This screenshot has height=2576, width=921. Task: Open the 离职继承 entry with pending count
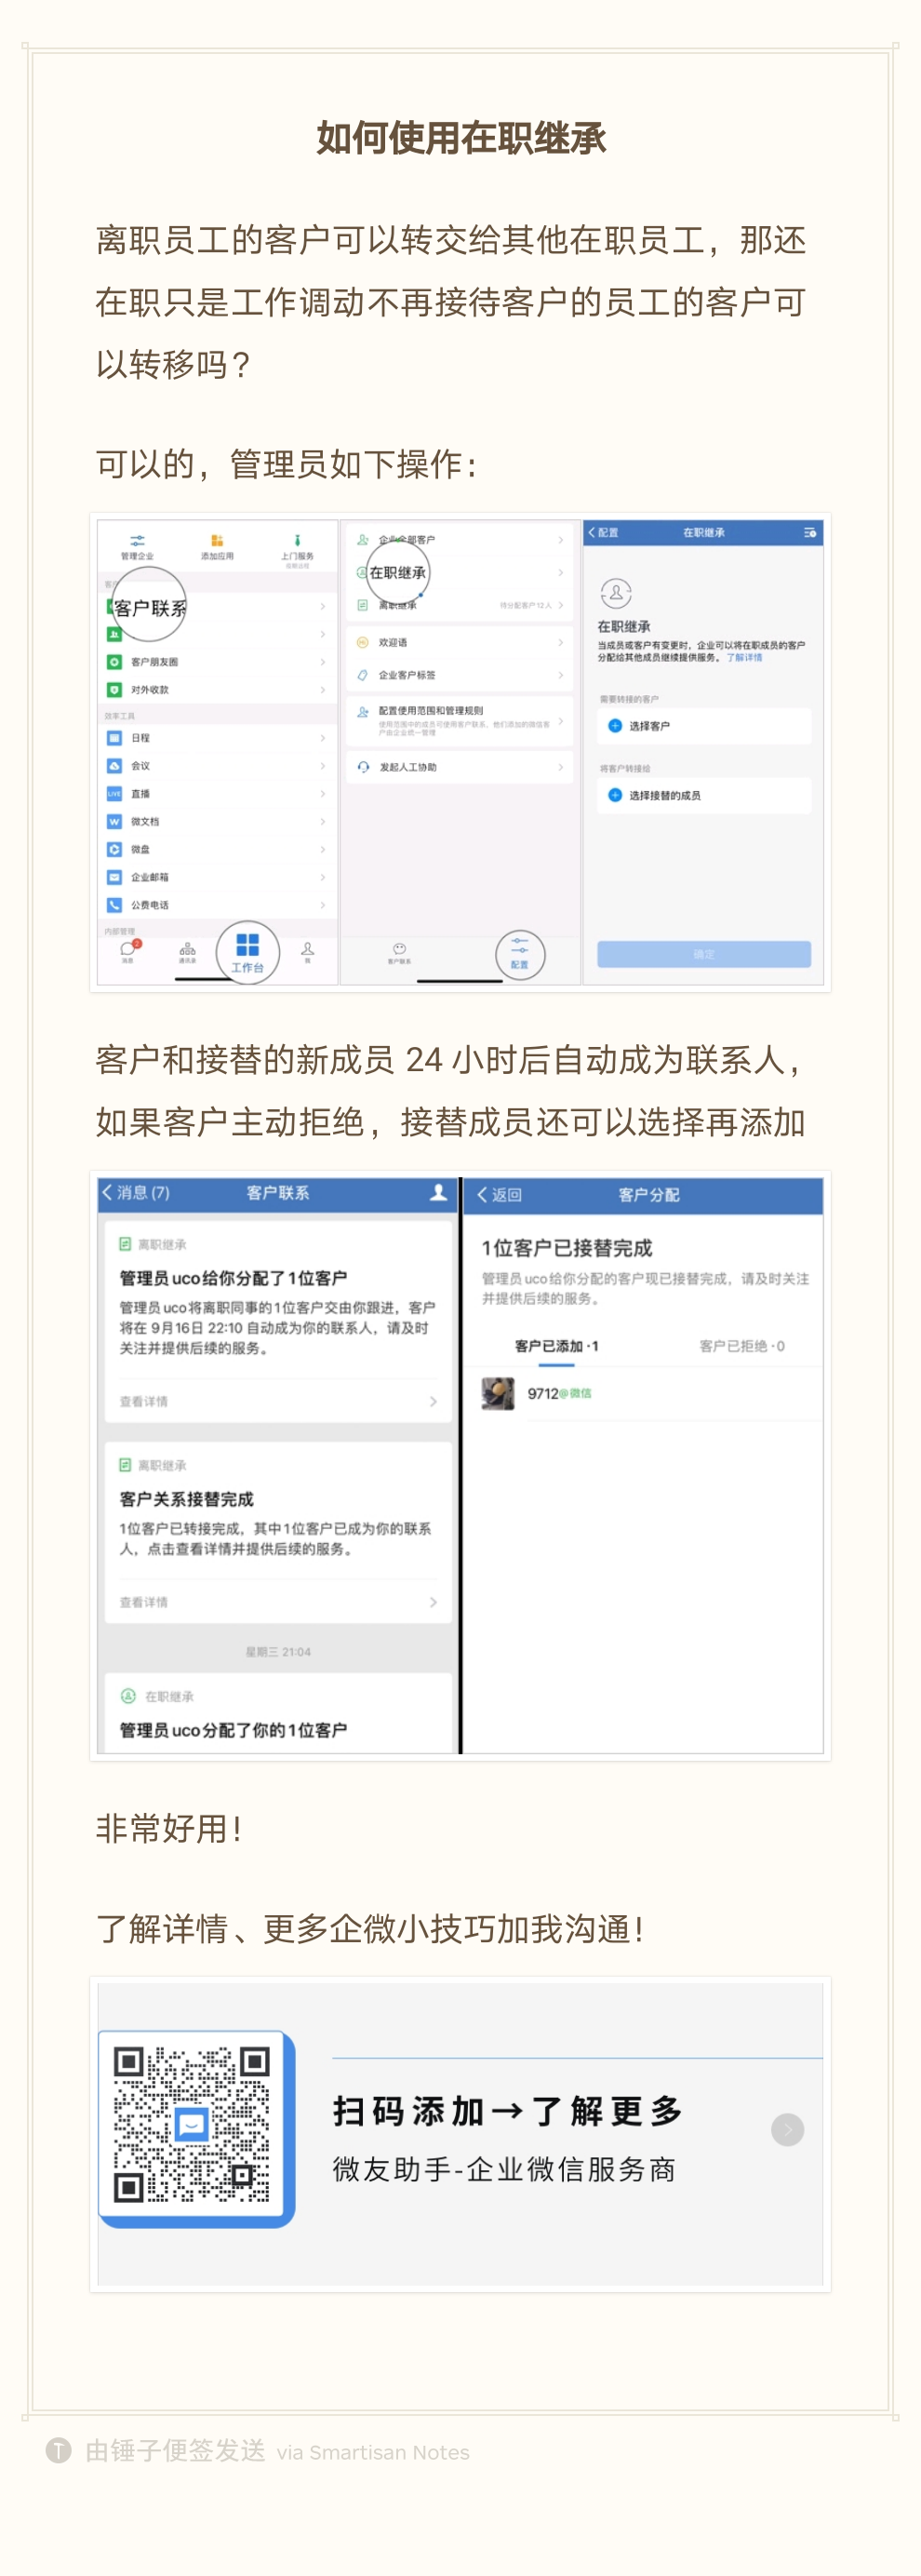click(461, 606)
